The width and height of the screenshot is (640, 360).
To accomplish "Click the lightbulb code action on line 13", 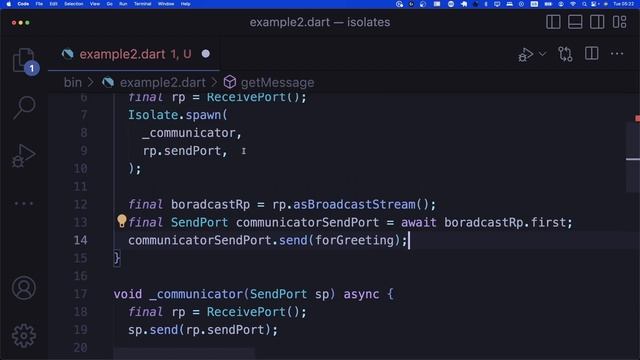I will click(122, 221).
